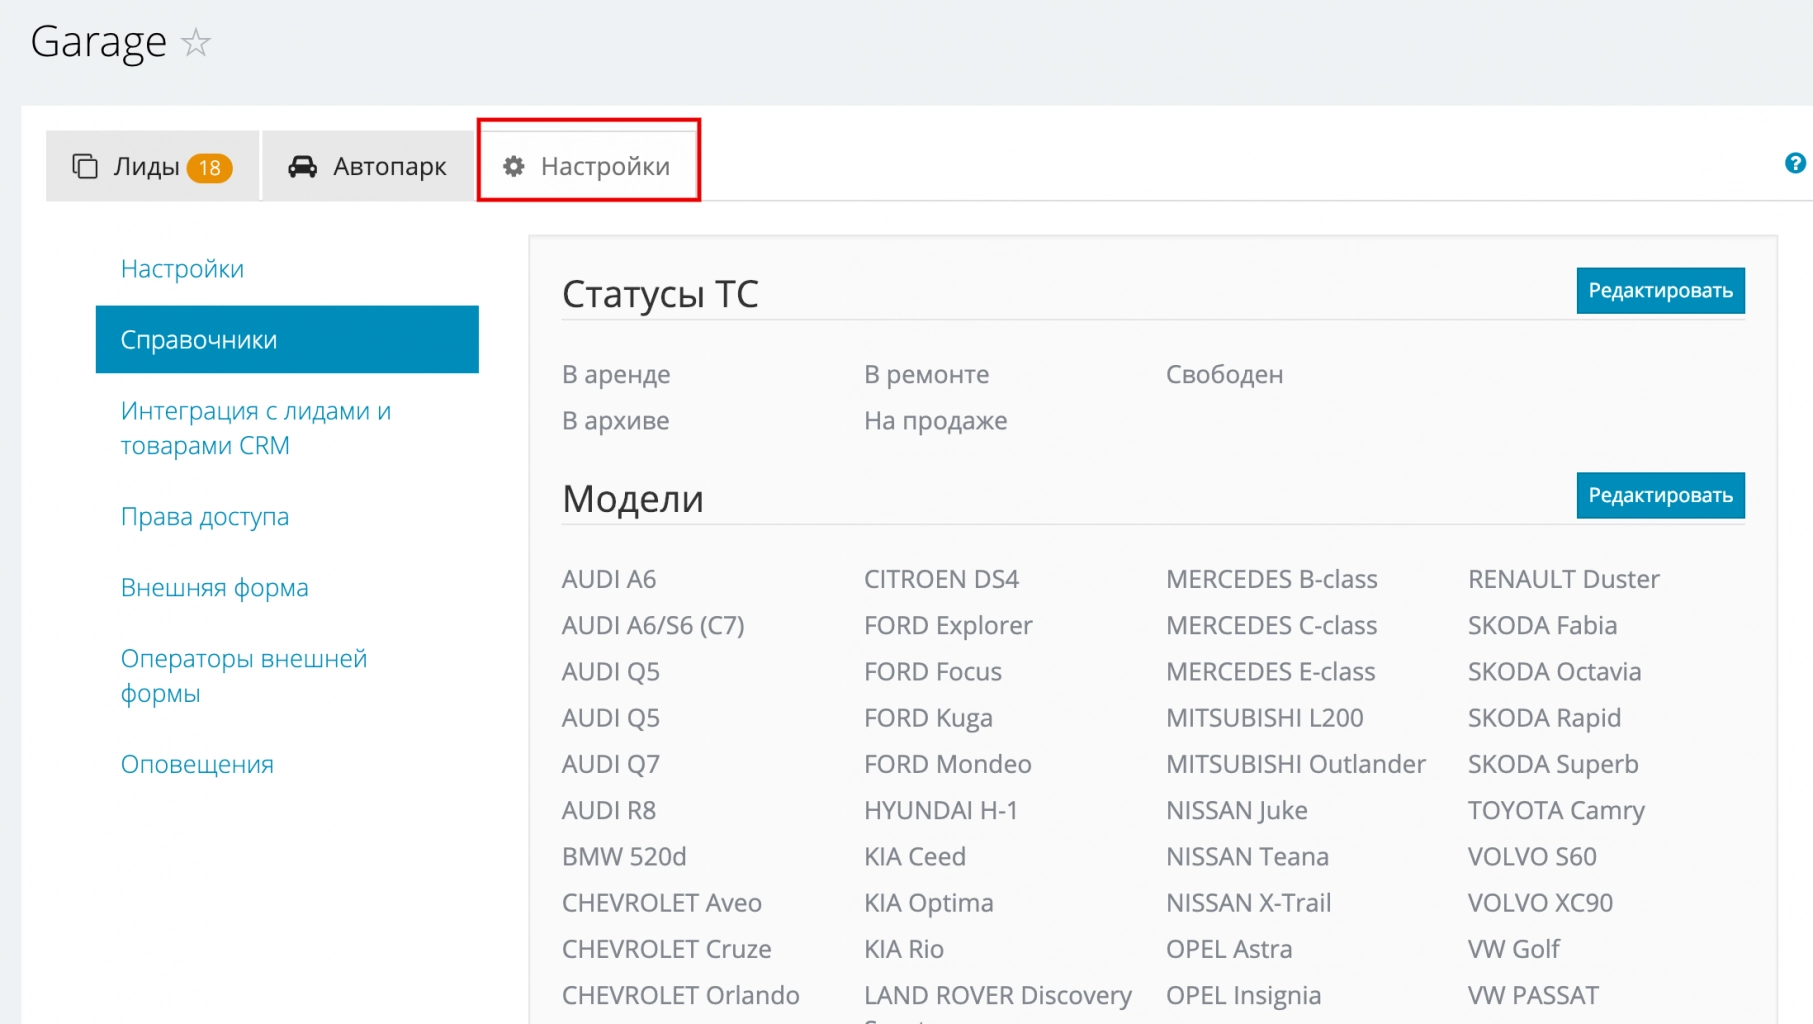Image resolution: width=1813 pixels, height=1024 pixels.
Task: Click the Garage page title
Action: 98,42
